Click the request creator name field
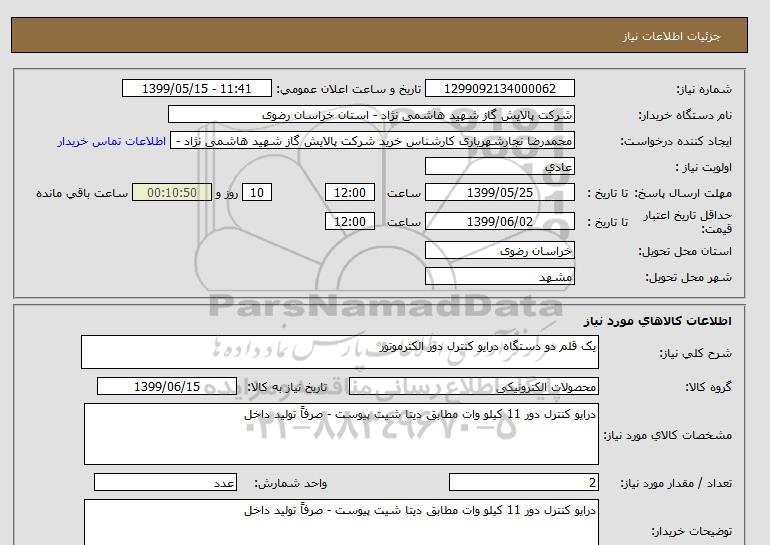Viewport: 770px width, 545px height. [372, 140]
